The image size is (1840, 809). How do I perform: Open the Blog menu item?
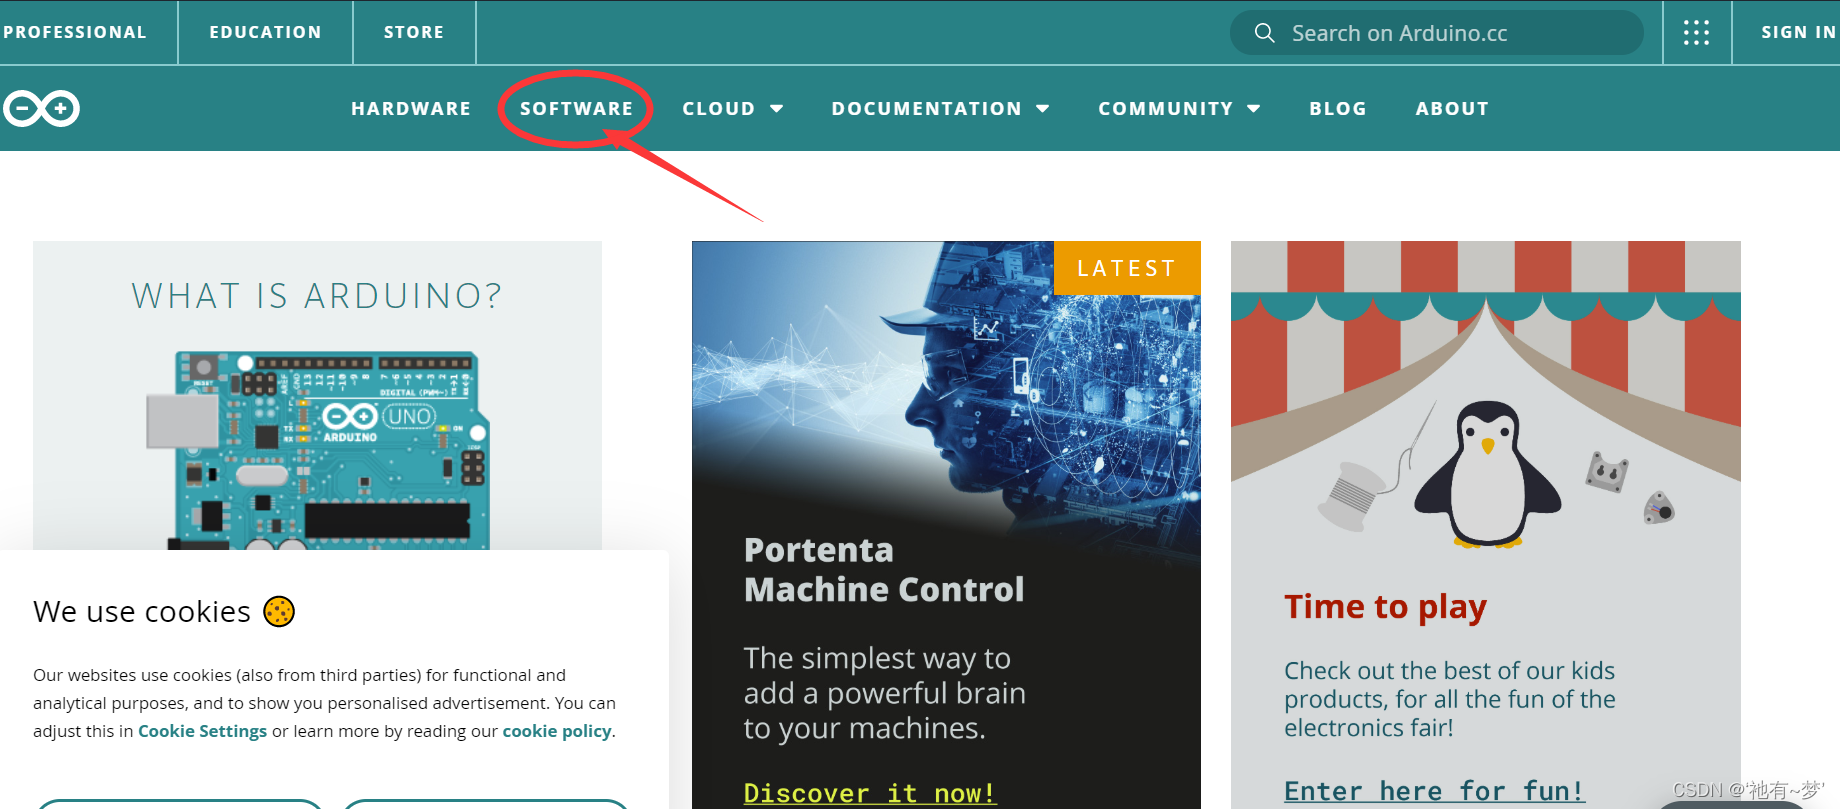(x=1338, y=108)
